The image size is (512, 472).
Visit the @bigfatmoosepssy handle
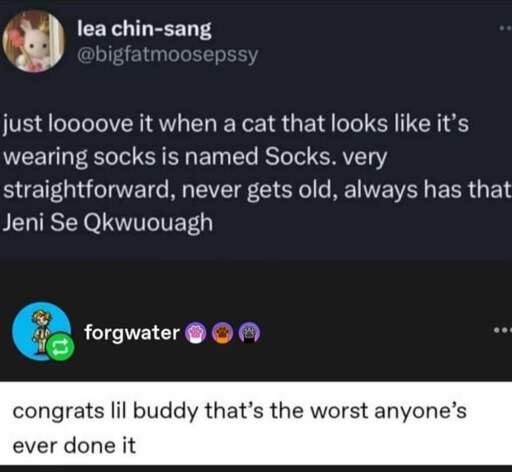[167, 55]
